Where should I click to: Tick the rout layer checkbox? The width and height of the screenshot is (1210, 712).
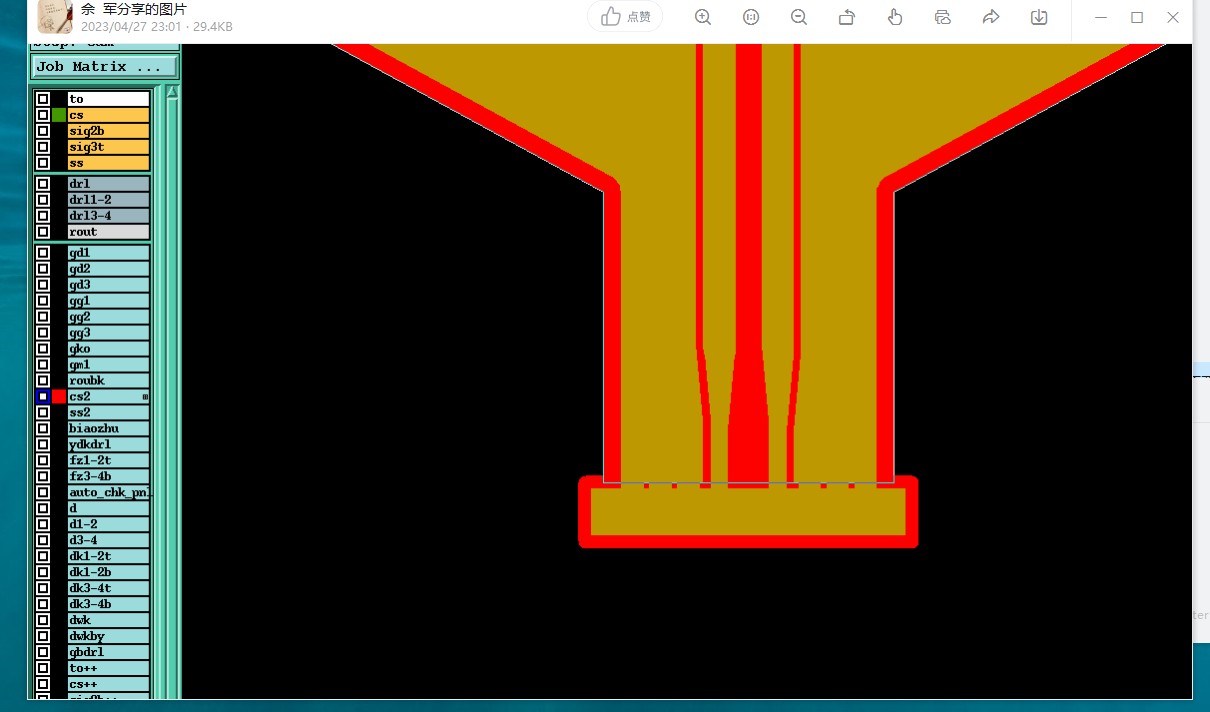point(43,232)
